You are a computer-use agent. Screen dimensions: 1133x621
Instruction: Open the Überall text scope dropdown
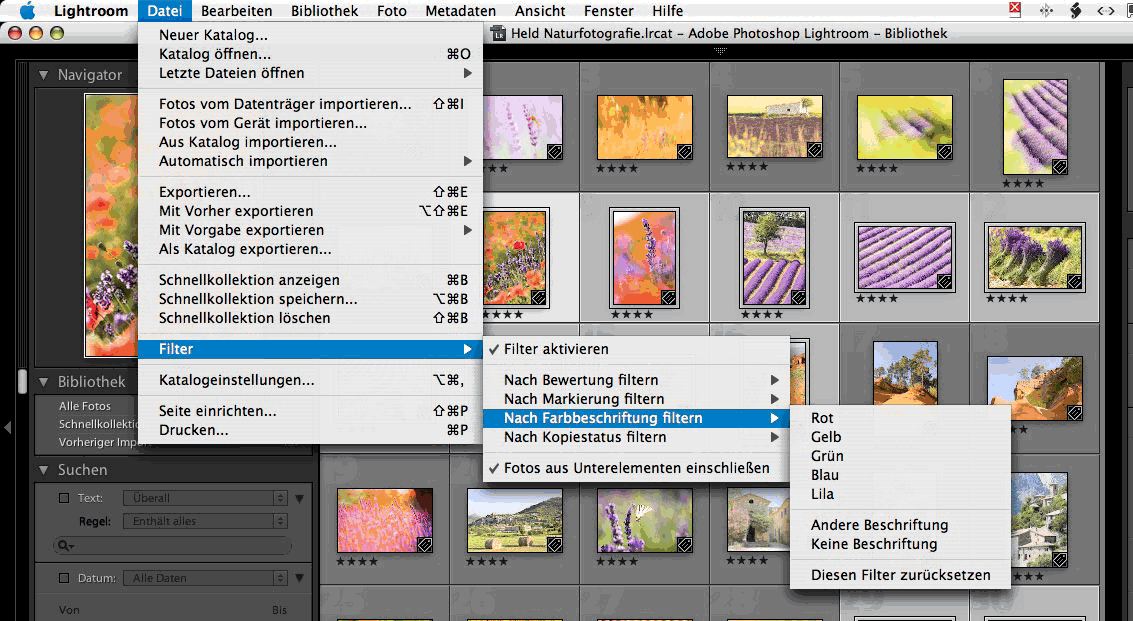[205, 498]
